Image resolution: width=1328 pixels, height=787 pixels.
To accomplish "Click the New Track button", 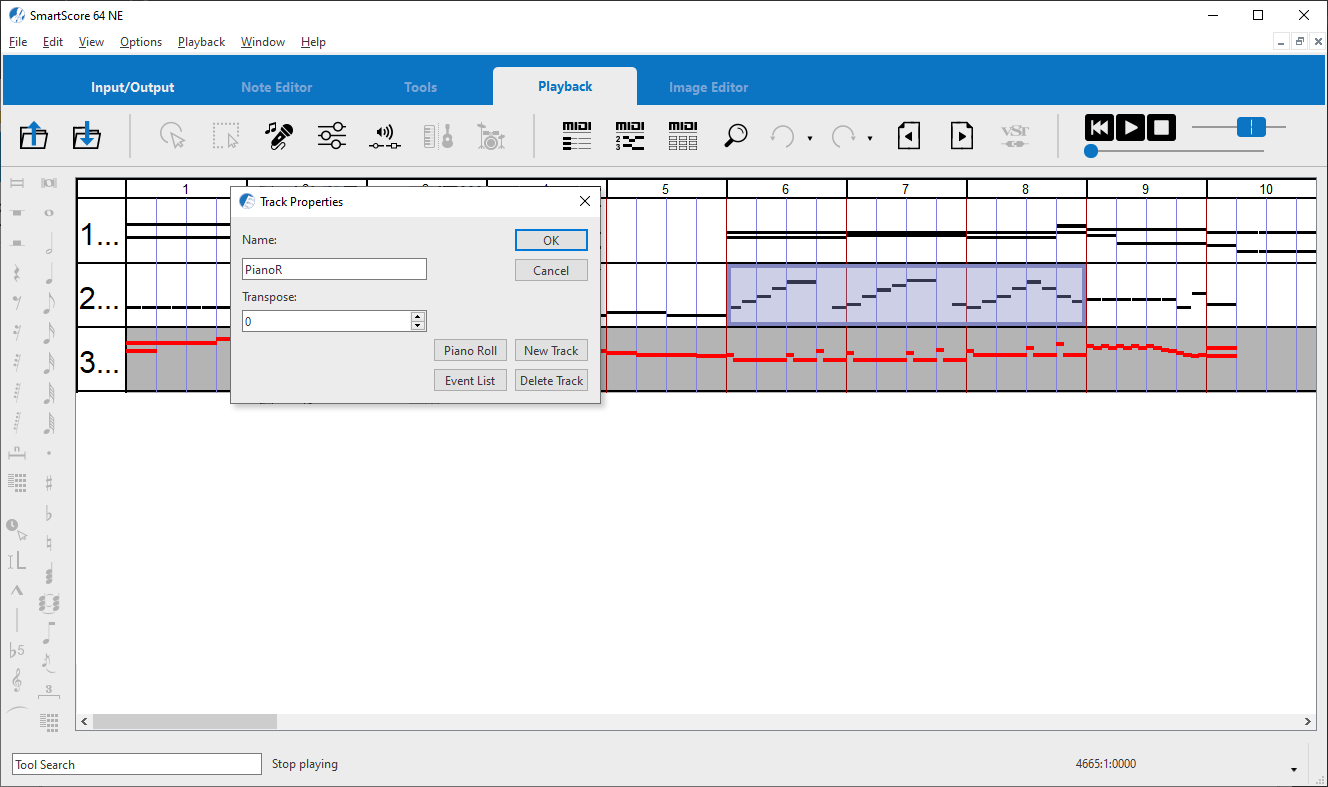I will pos(551,350).
